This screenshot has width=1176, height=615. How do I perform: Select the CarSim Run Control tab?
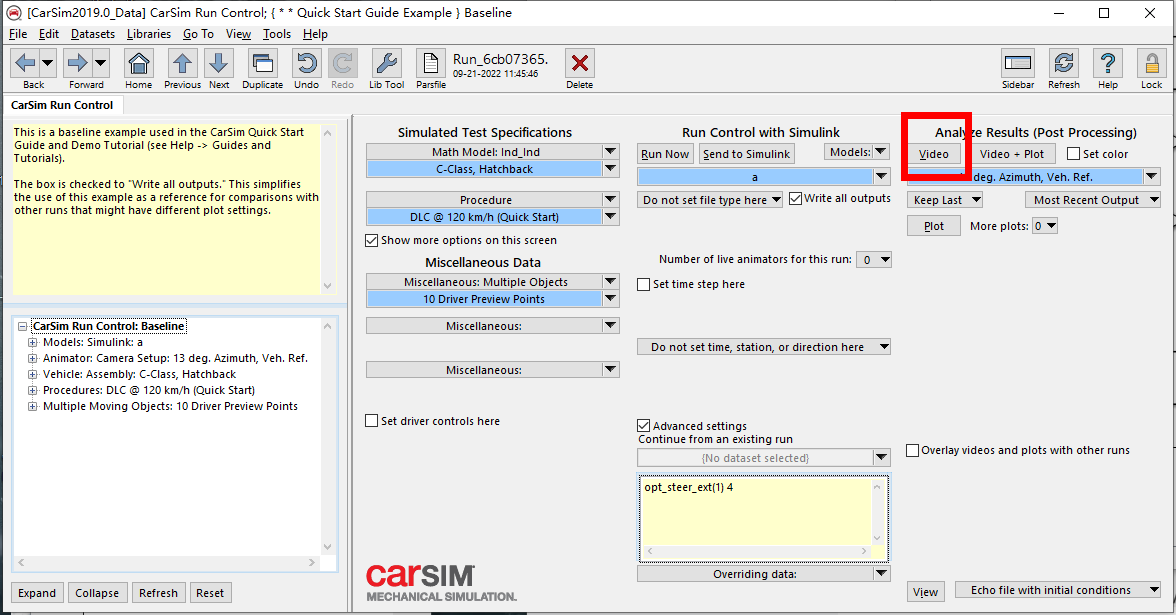(62, 105)
